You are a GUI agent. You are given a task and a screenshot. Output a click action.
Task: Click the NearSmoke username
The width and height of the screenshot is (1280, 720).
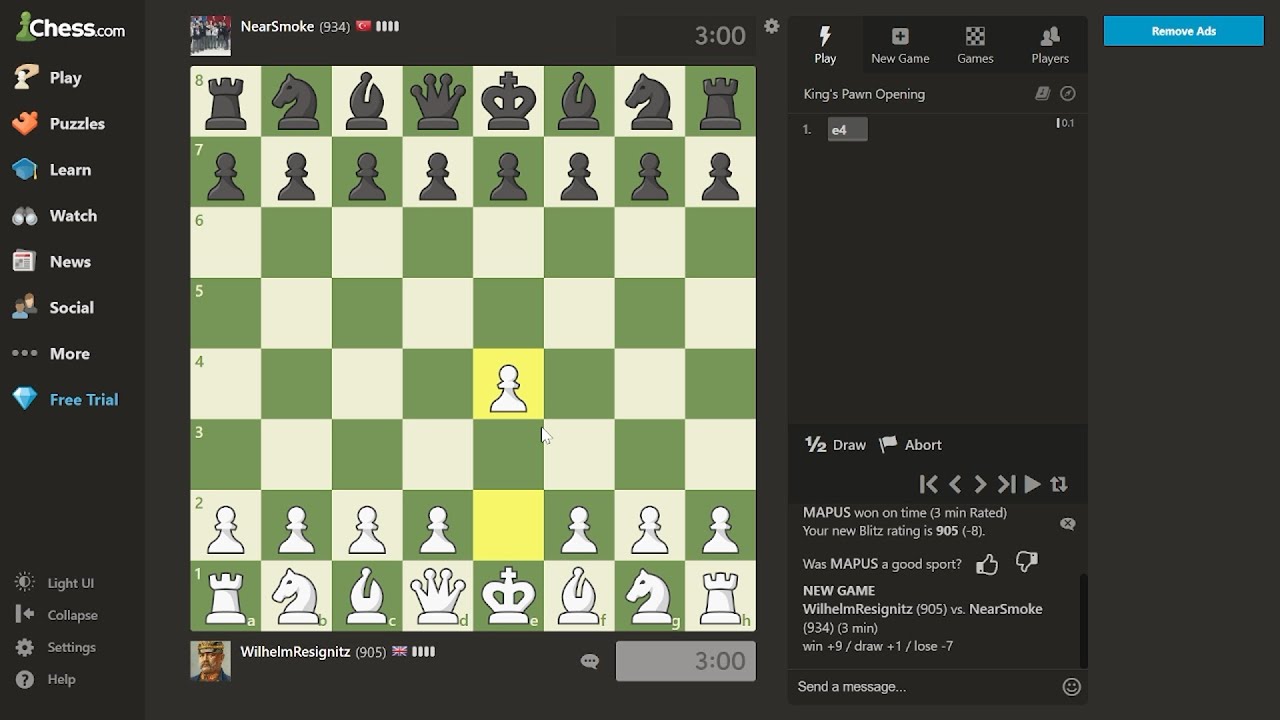click(277, 26)
